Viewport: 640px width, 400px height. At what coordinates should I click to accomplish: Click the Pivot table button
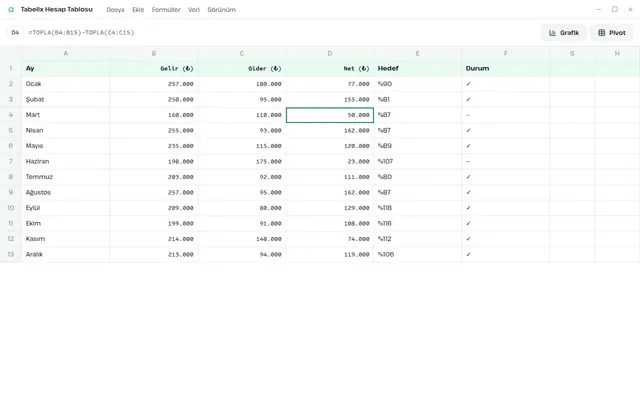click(x=611, y=33)
